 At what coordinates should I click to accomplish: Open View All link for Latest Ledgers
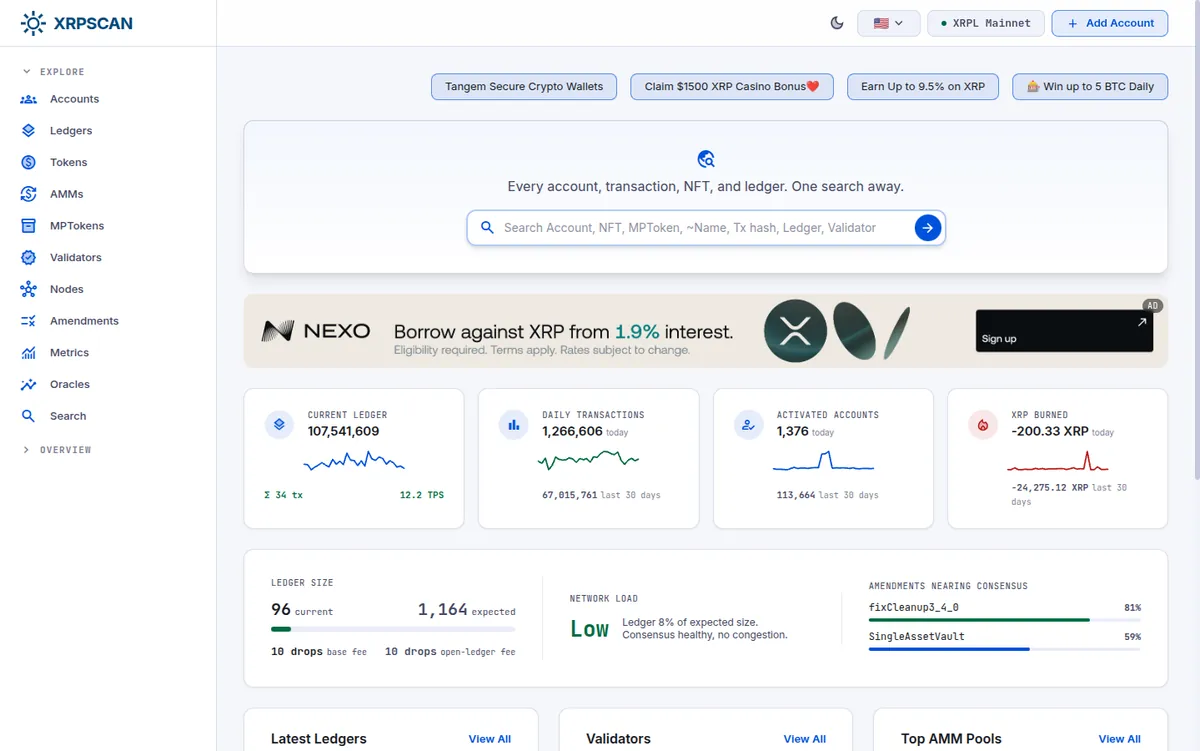(x=490, y=739)
